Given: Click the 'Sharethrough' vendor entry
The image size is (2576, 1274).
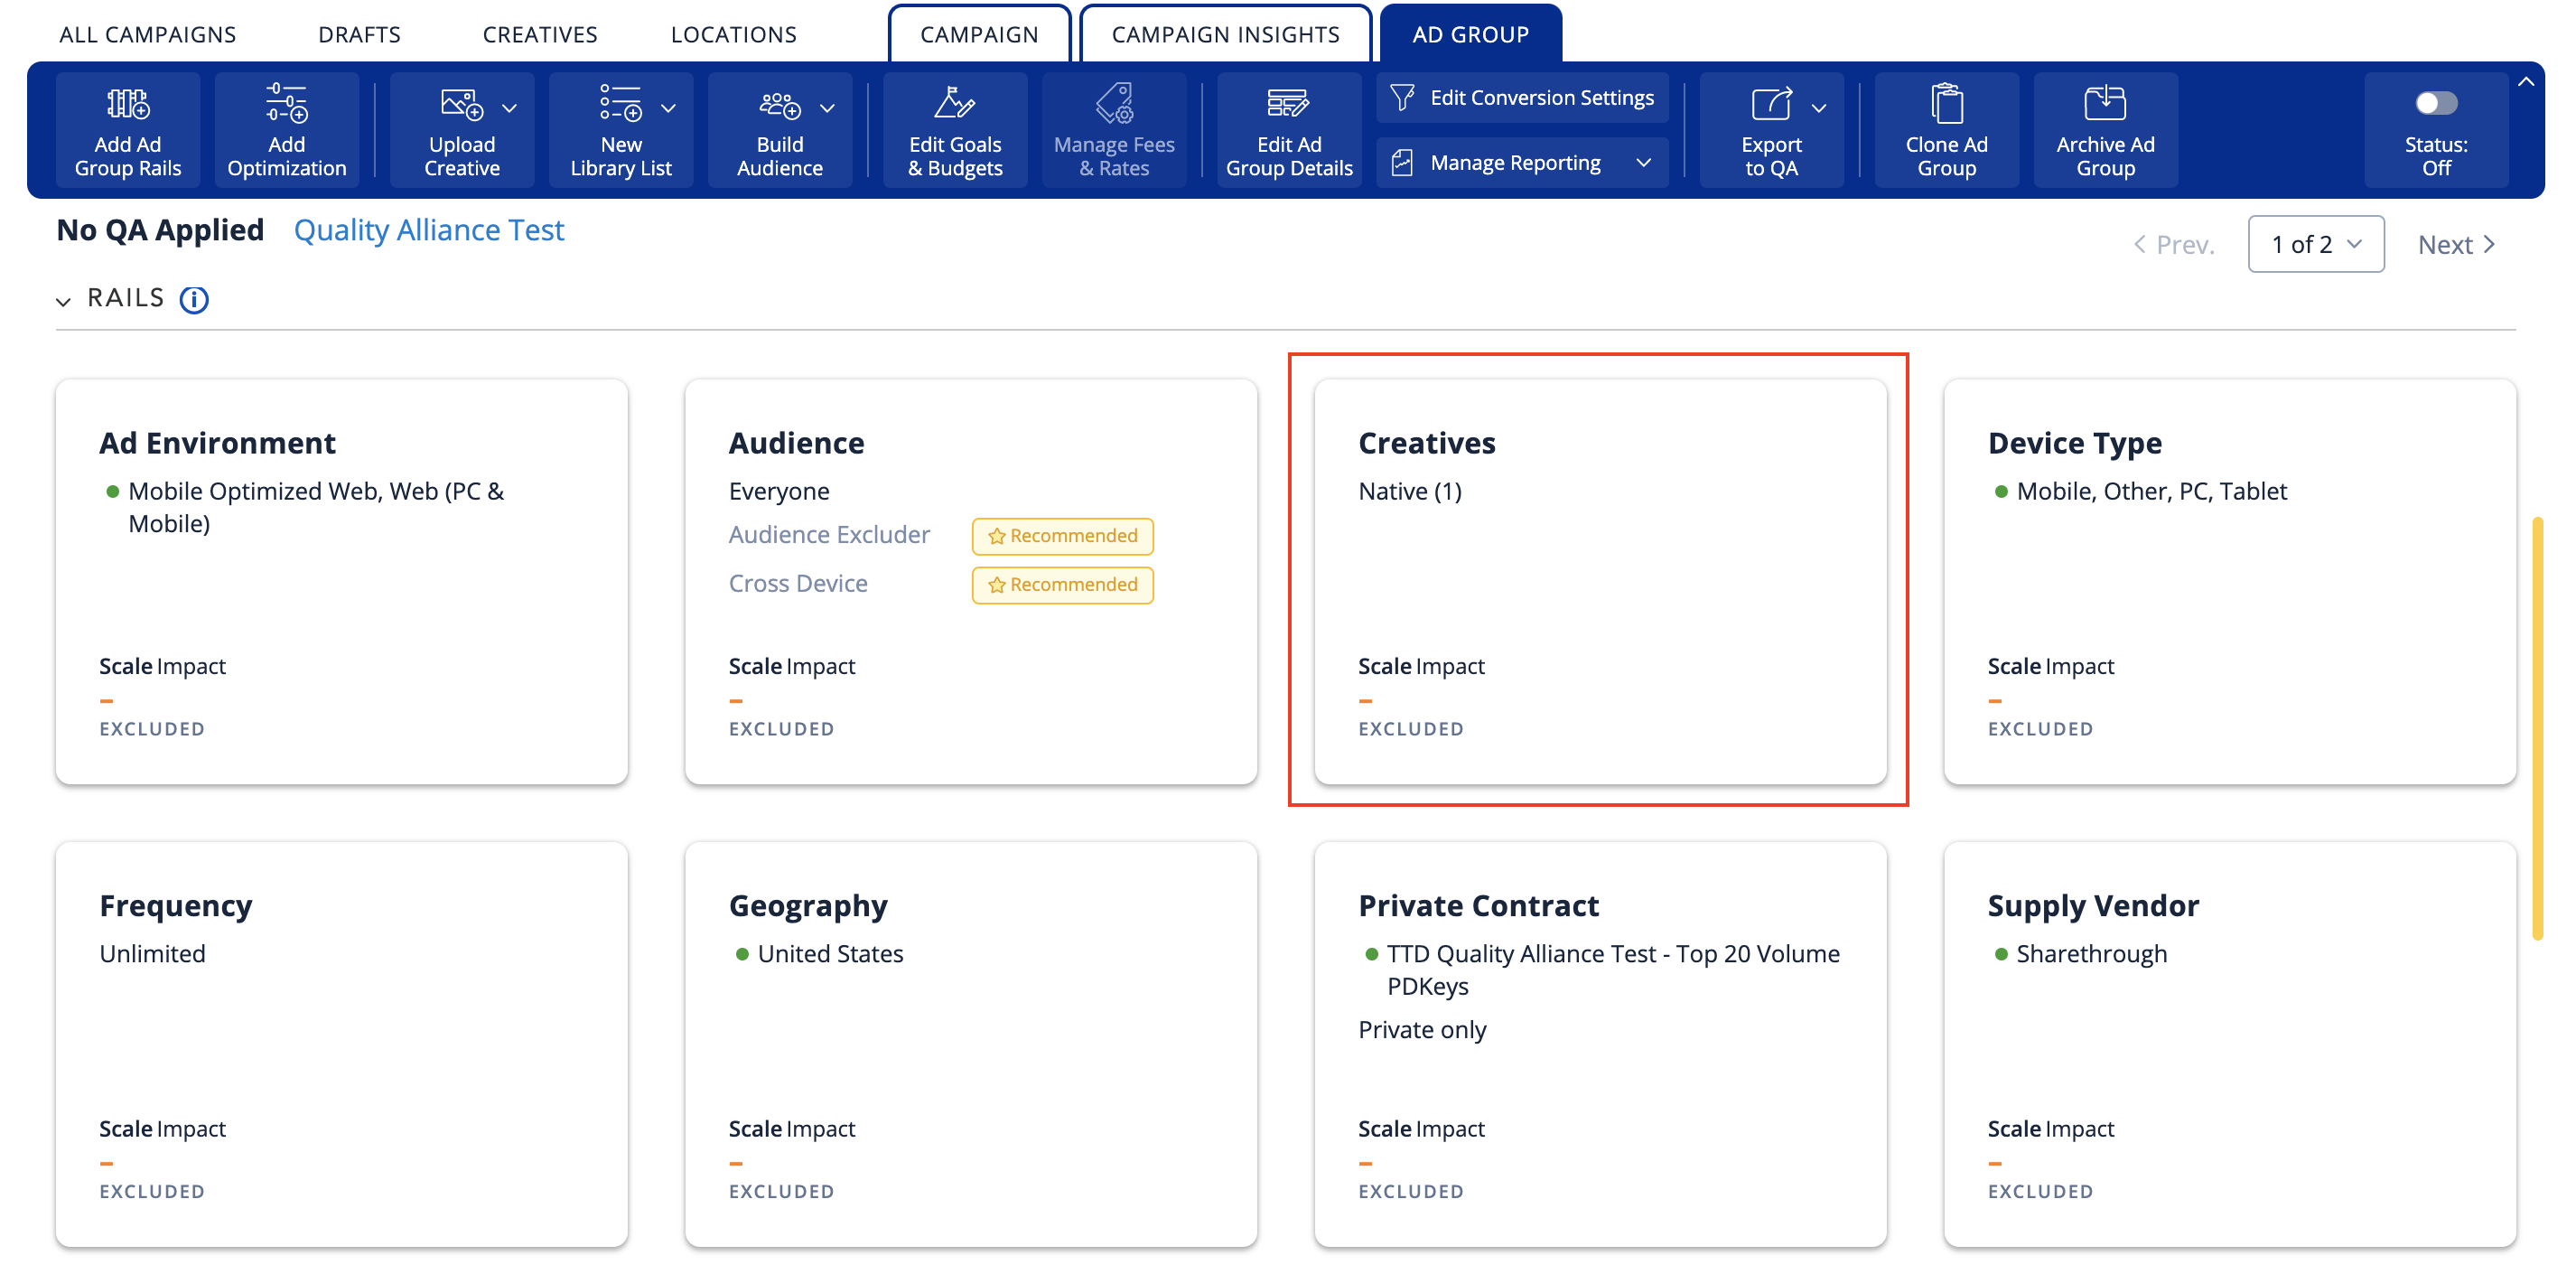Looking at the screenshot, I should (x=2091, y=954).
